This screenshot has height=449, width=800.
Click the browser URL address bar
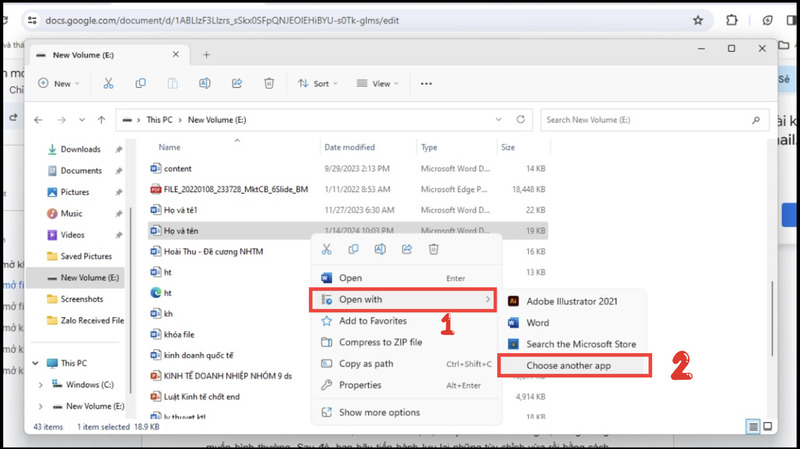(x=365, y=20)
